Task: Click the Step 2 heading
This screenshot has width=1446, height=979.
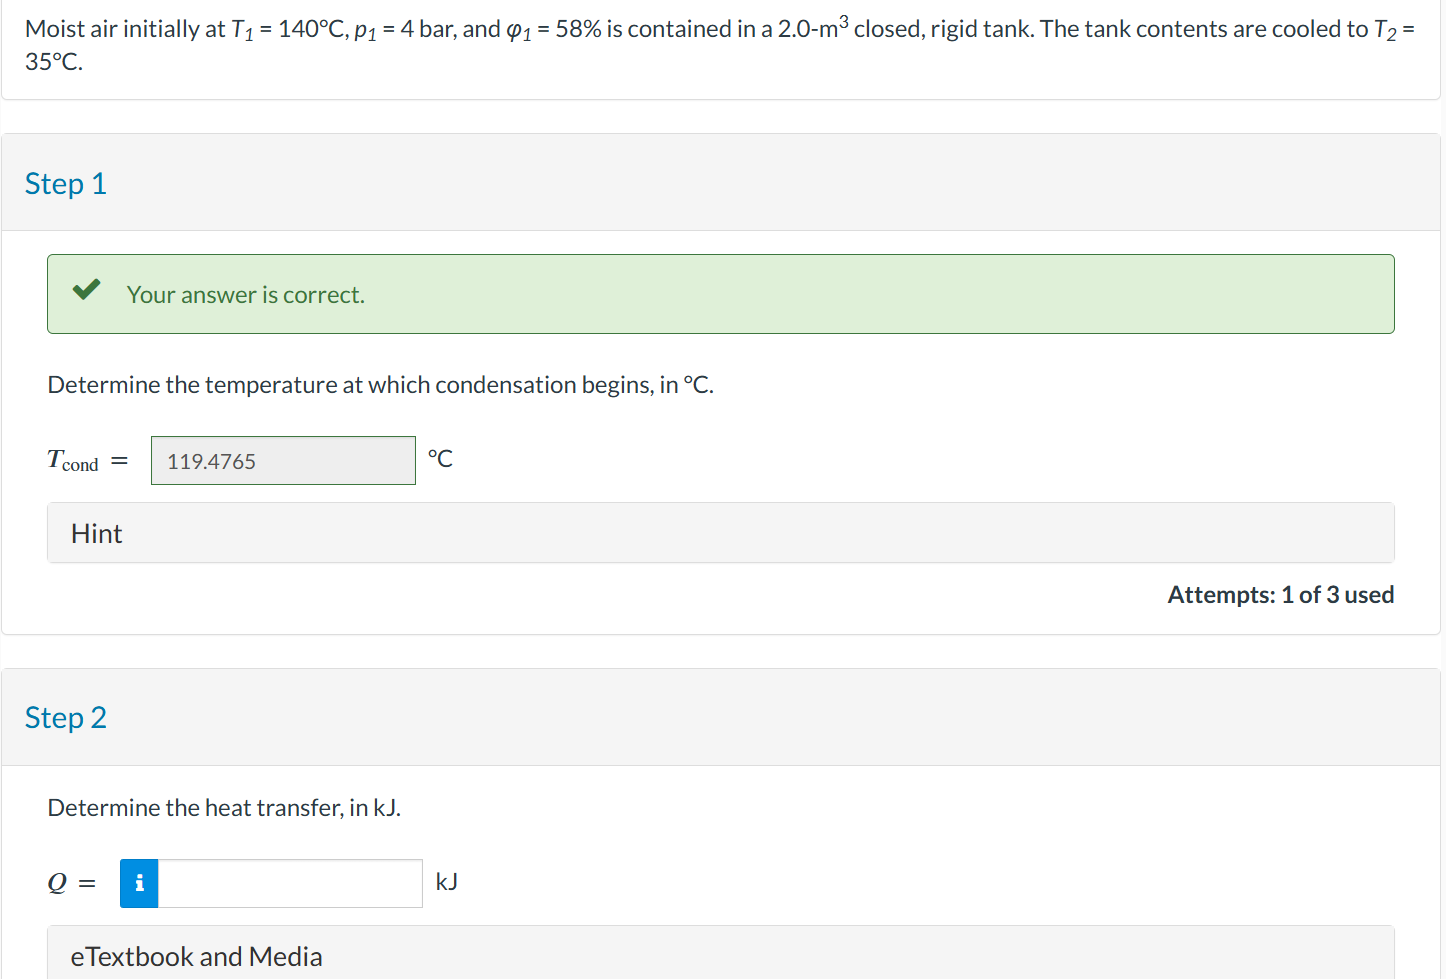Action: tap(66, 717)
